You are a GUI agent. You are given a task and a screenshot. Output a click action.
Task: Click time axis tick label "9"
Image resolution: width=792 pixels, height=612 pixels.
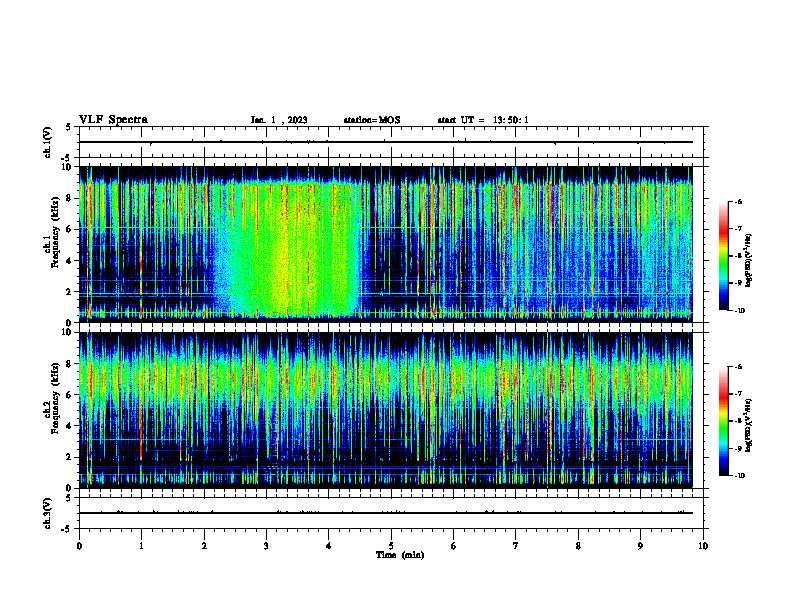[640, 546]
